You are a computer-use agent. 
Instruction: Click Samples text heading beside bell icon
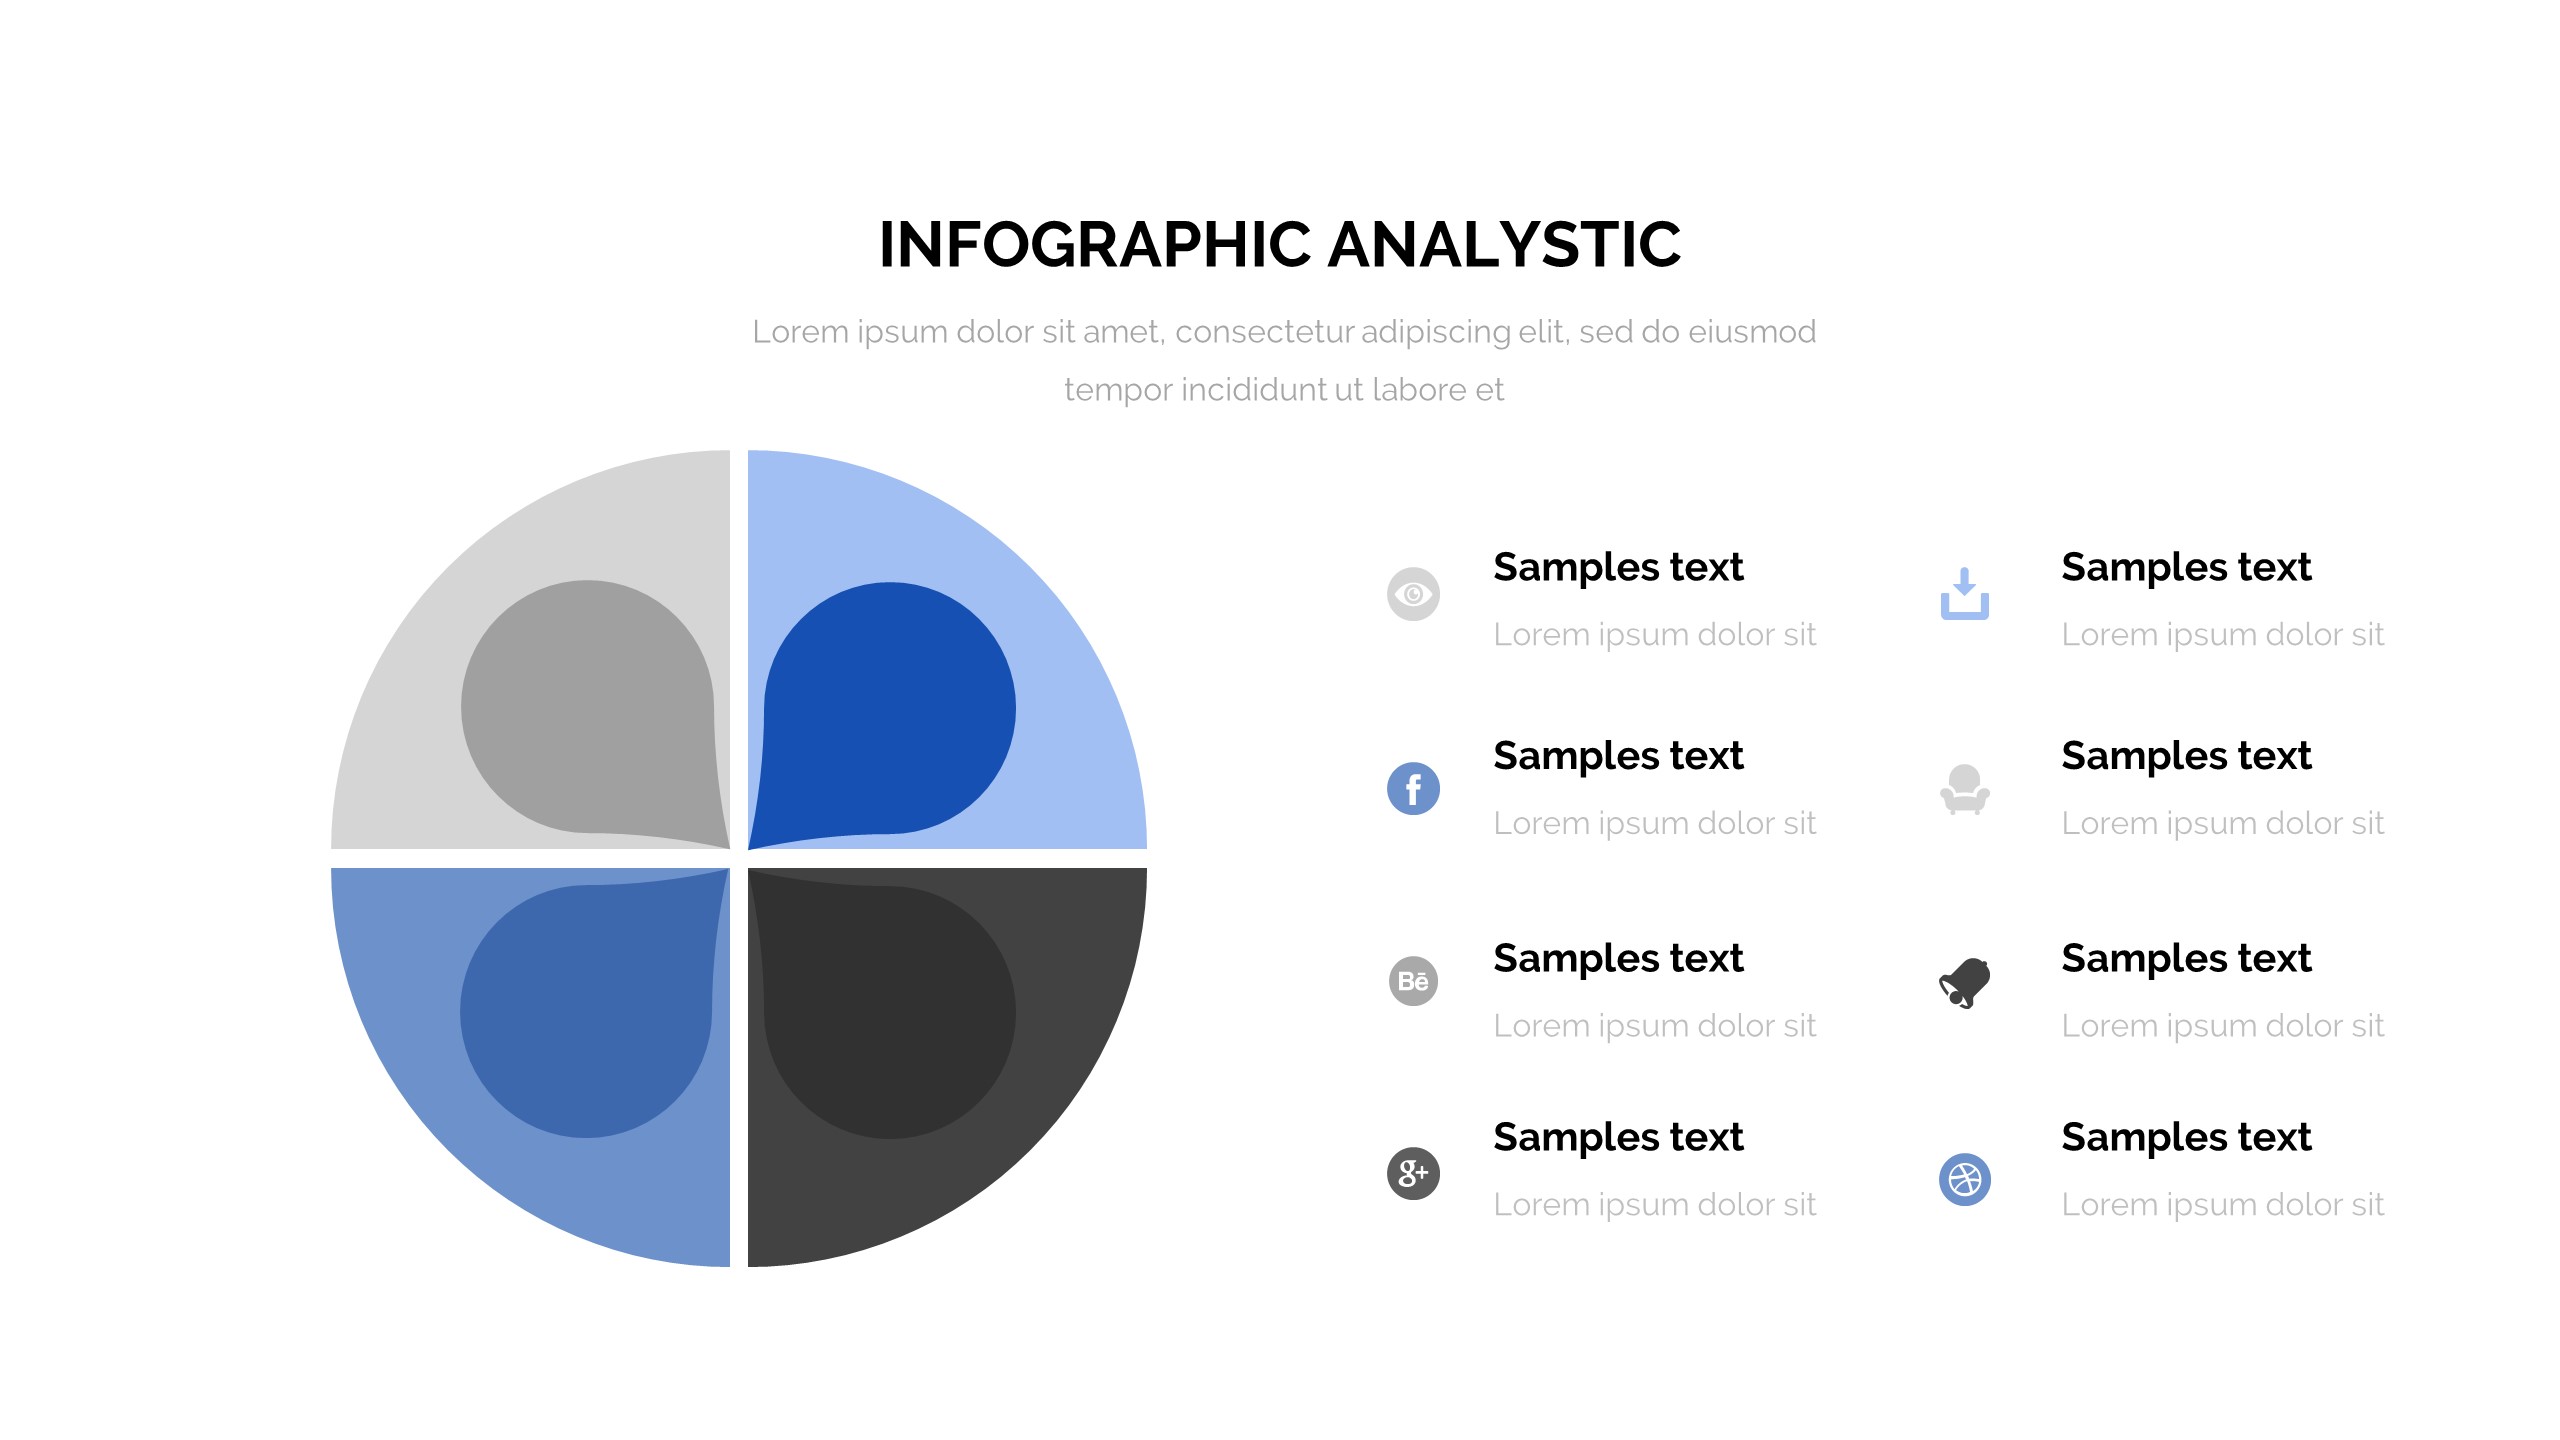click(x=2186, y=958)
